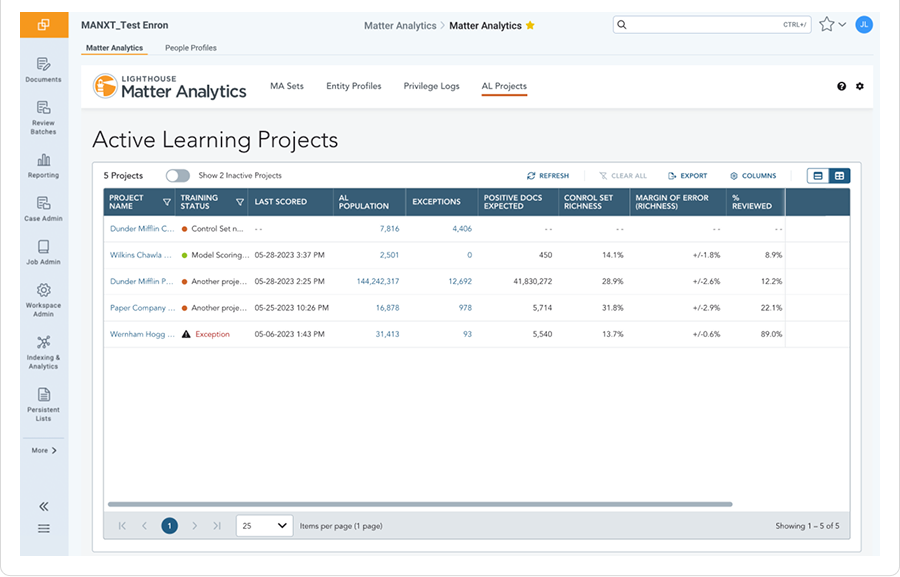The width and height of the screenshot is (900, 577).
Task: Click the red Exception status text
Action: (x=212, y=334)
